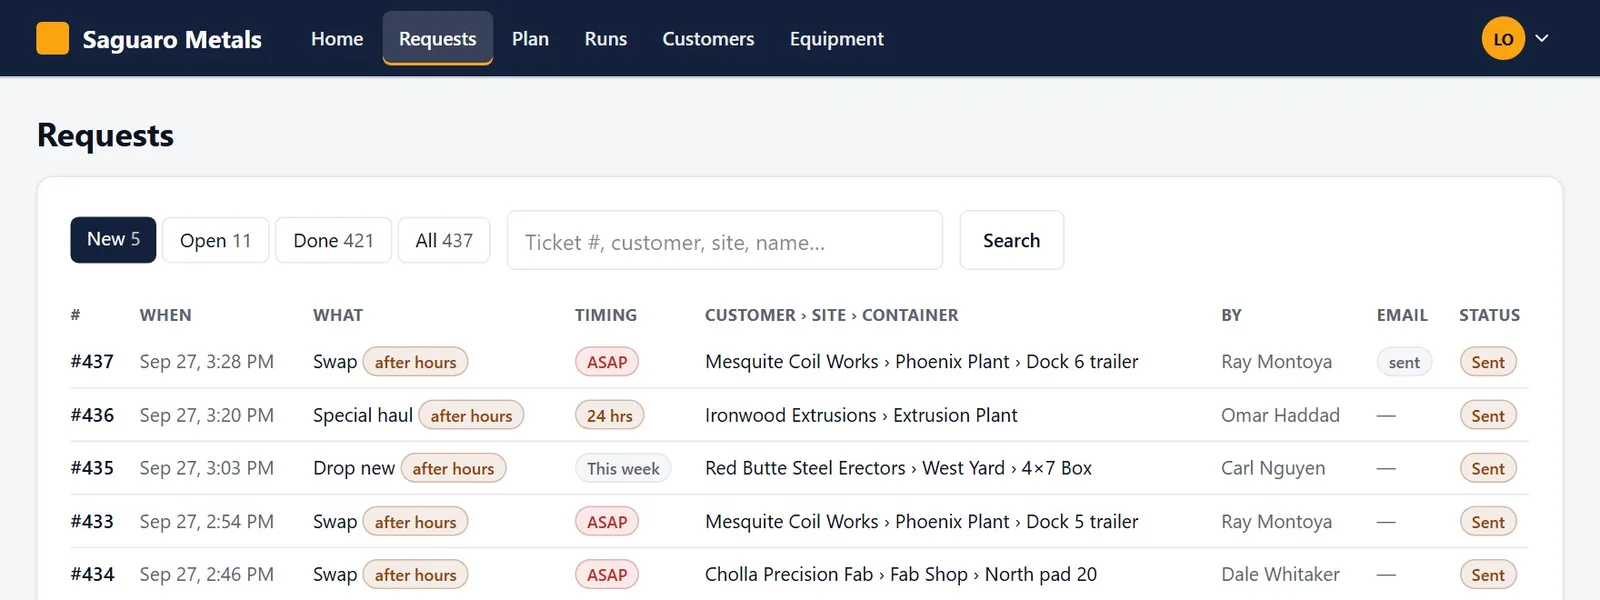Click the Sent status of ticket #433
The image size is (1600, 600).
(x=1488, y=521)
